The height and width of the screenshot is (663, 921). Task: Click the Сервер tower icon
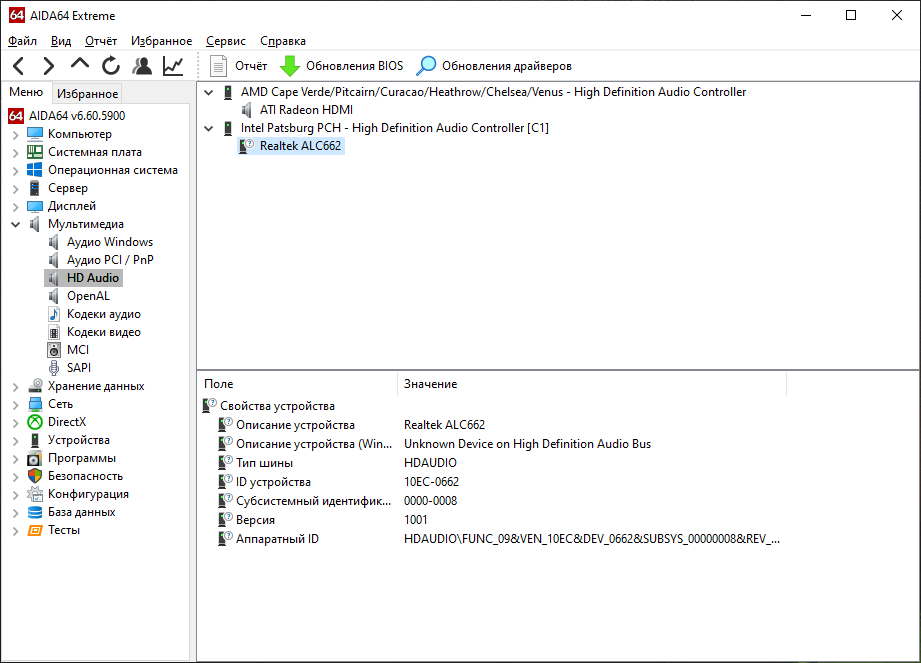(35, 188)
